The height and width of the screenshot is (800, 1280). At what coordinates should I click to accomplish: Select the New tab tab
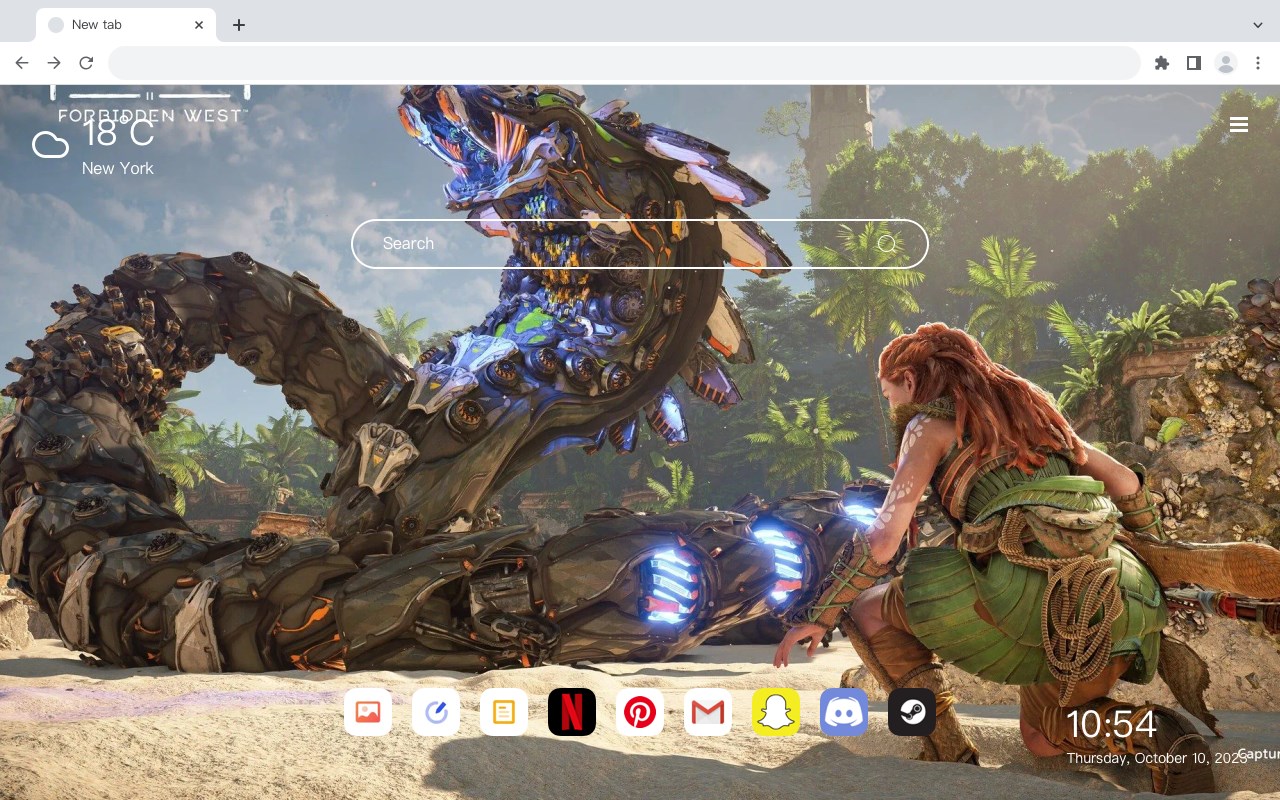(126, 25)
